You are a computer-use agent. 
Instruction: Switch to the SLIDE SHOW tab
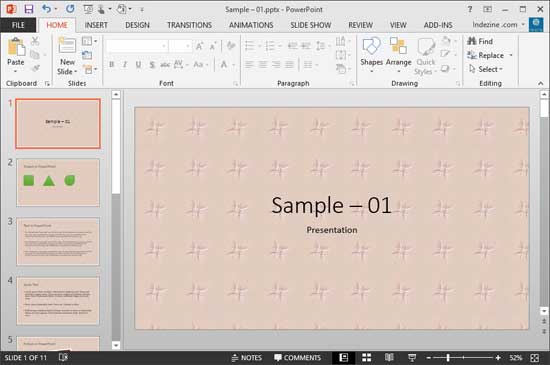click(x=311, y=25)
